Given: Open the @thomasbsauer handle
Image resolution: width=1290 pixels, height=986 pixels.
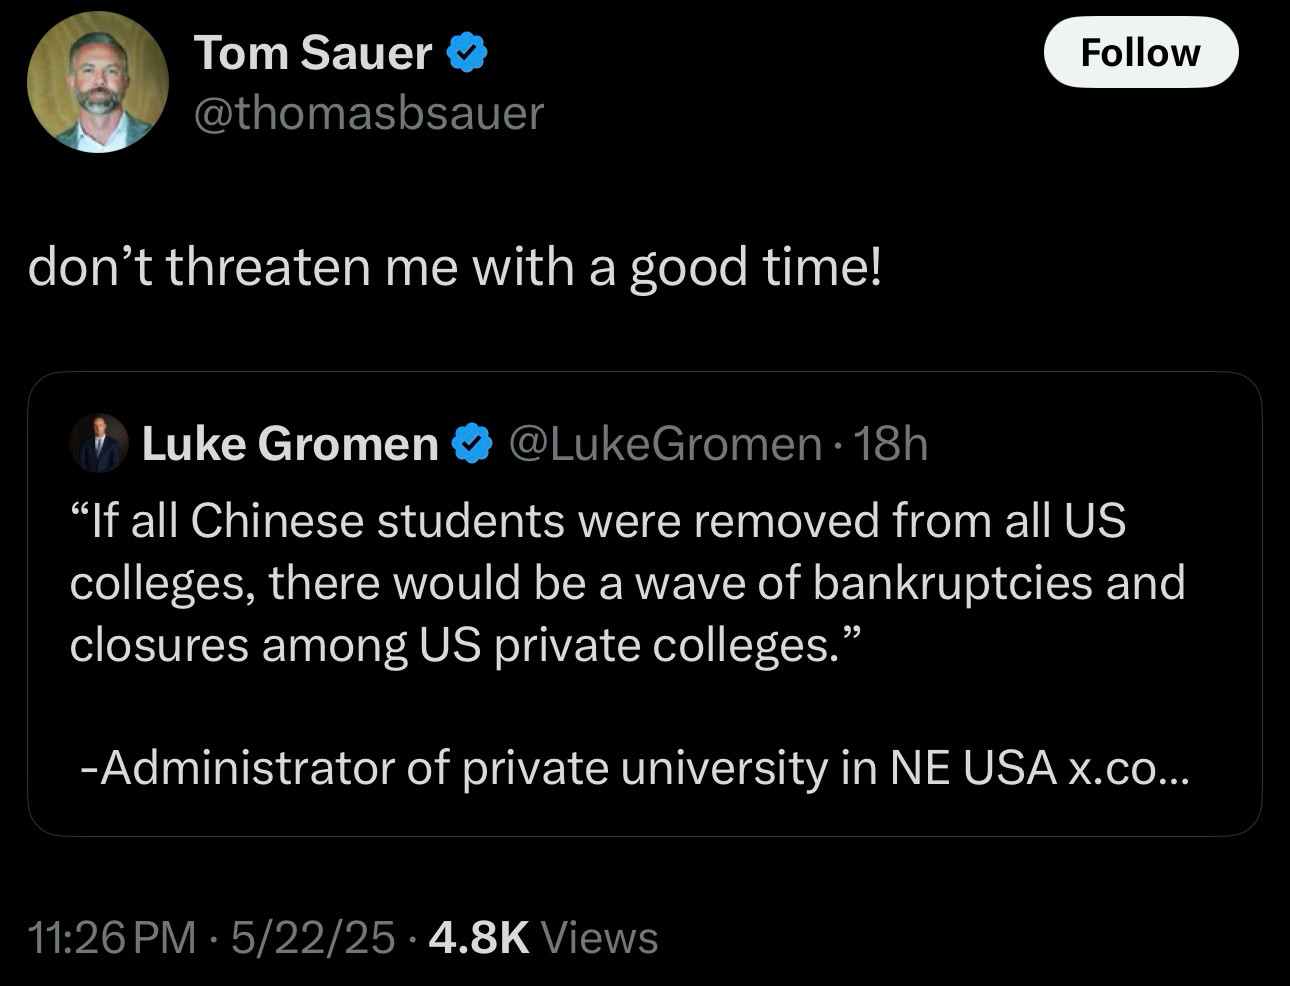Looking at the screenshot, I should pyautogui.click(x=368, y=112).
